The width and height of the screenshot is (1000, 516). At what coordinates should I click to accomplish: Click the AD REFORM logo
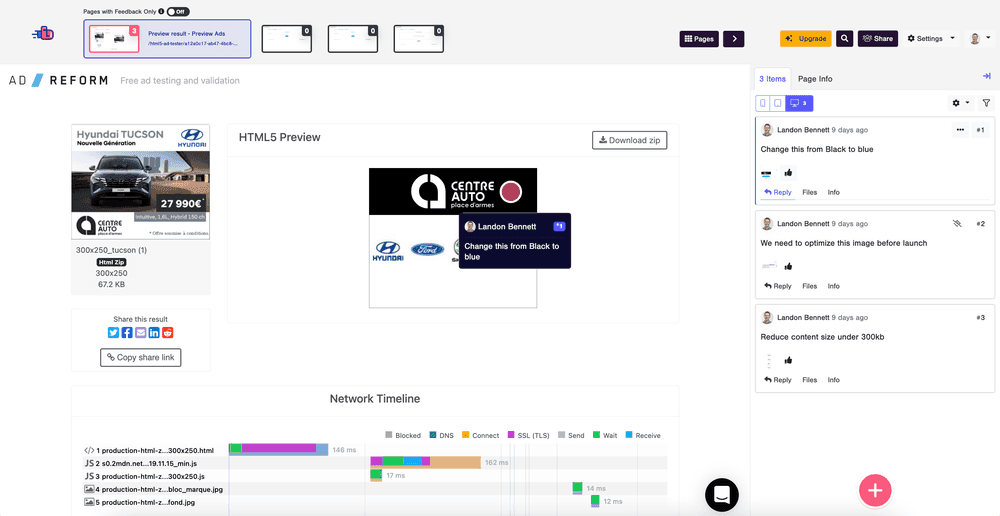pyautogui.click(x=59, y=80)
